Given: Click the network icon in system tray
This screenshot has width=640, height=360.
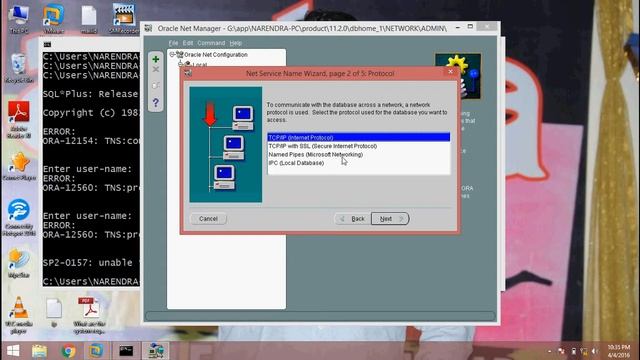Looking at the screenshot, I should 584,351.
